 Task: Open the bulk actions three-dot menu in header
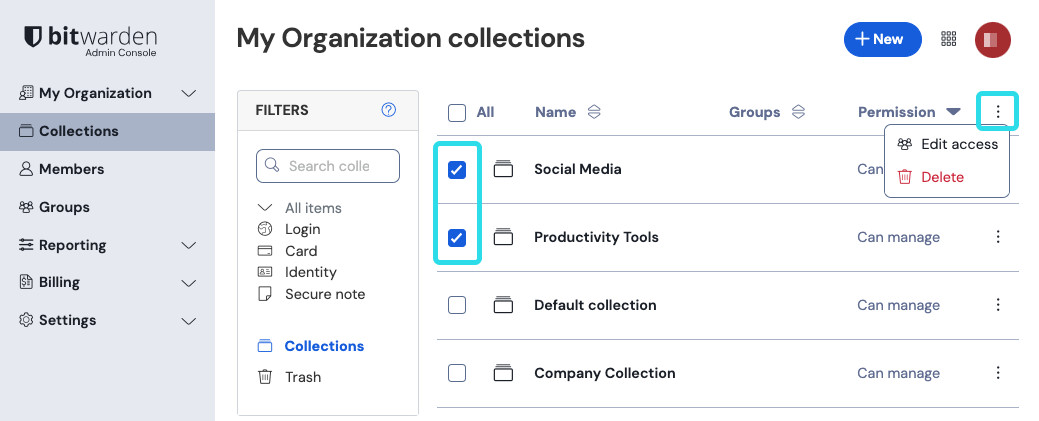tap(997, 112)
